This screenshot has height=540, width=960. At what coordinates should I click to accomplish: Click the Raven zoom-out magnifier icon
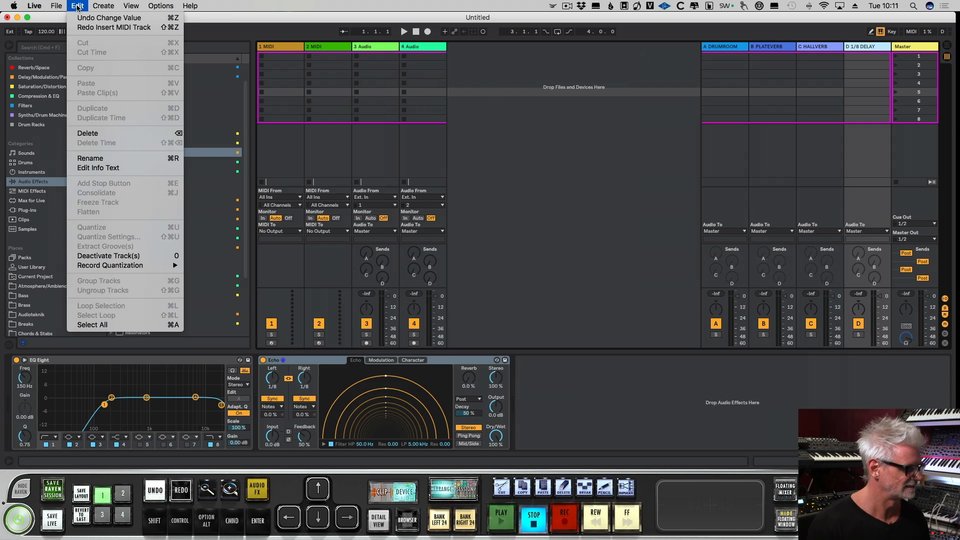pos(207,489)
